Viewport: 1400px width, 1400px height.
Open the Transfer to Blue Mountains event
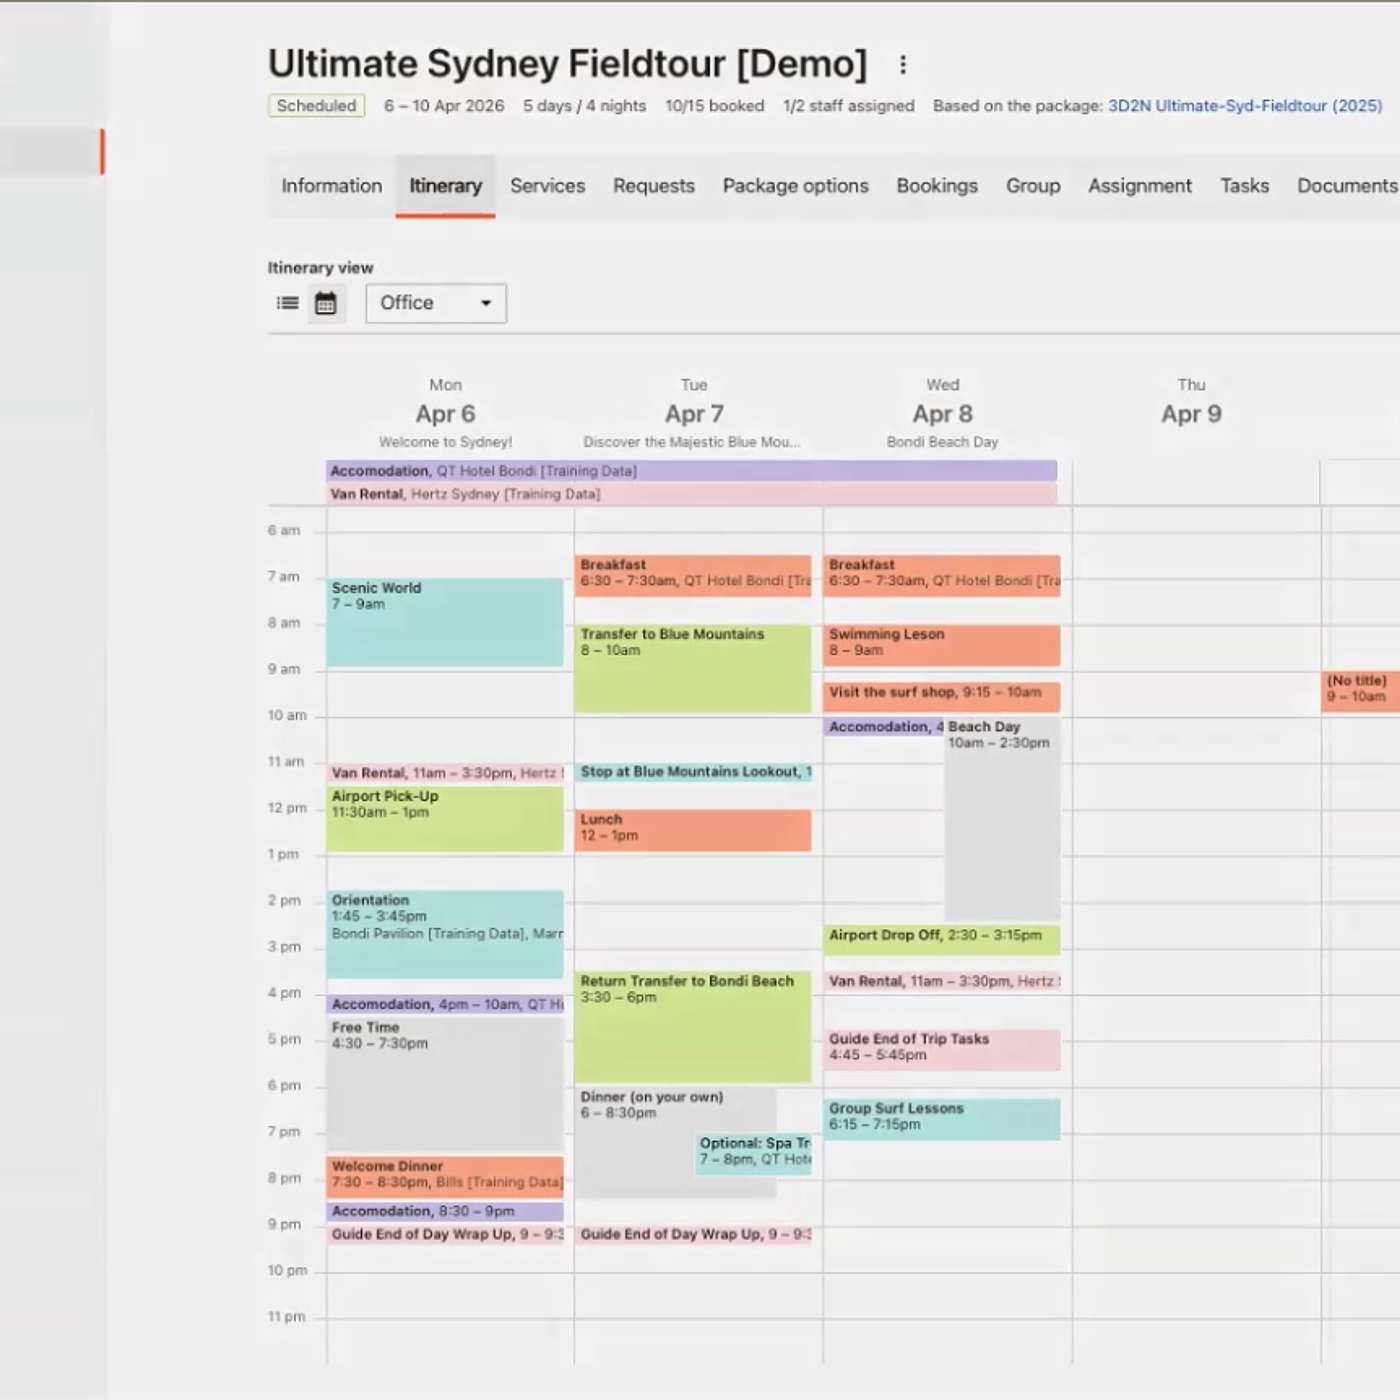click(x=692, y=668)
